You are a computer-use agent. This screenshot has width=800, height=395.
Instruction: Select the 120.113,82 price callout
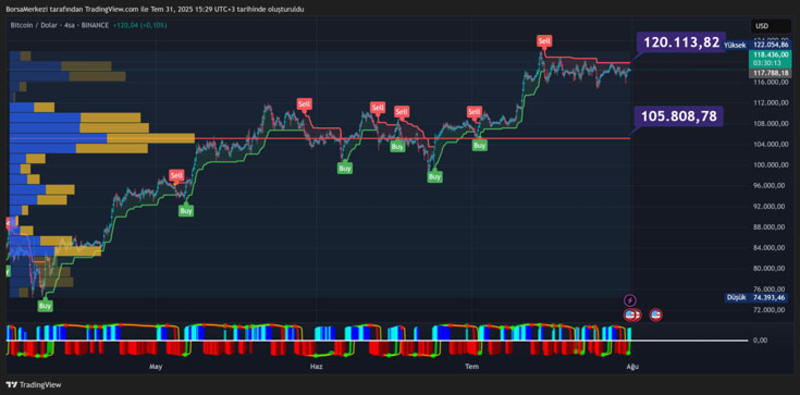pos(681,42)
